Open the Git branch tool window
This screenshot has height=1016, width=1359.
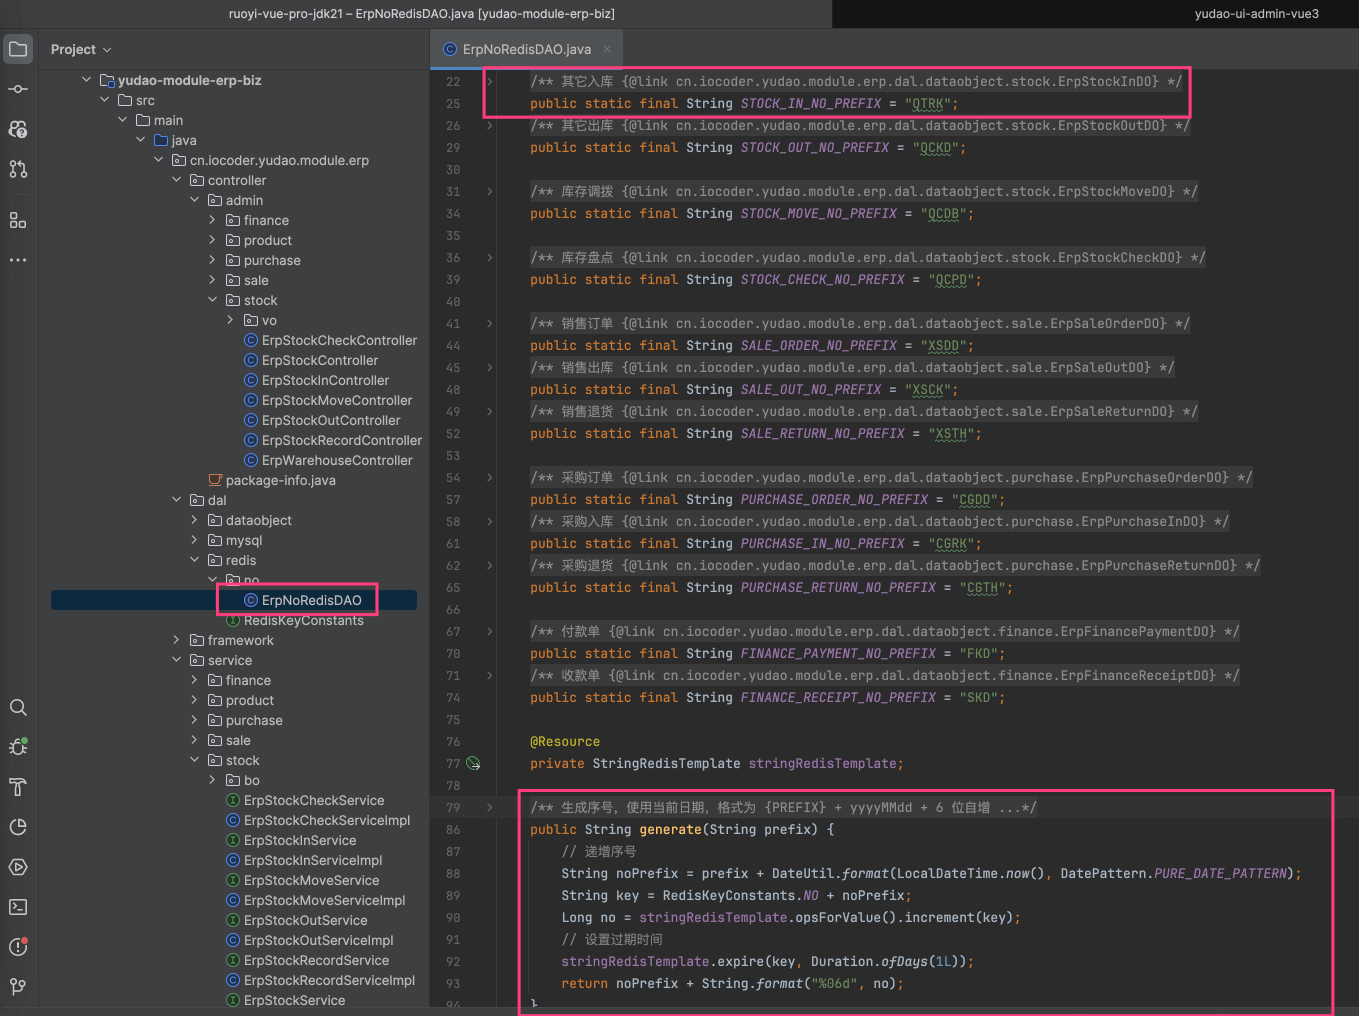click(x=18, y=986)
